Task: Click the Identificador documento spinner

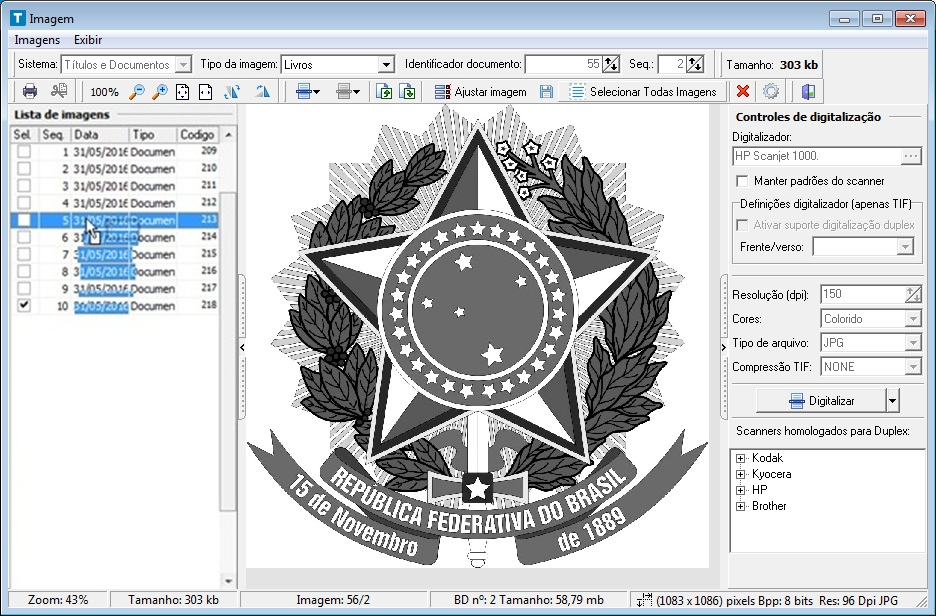Action: pyautogui.click(x=611, y=64)
